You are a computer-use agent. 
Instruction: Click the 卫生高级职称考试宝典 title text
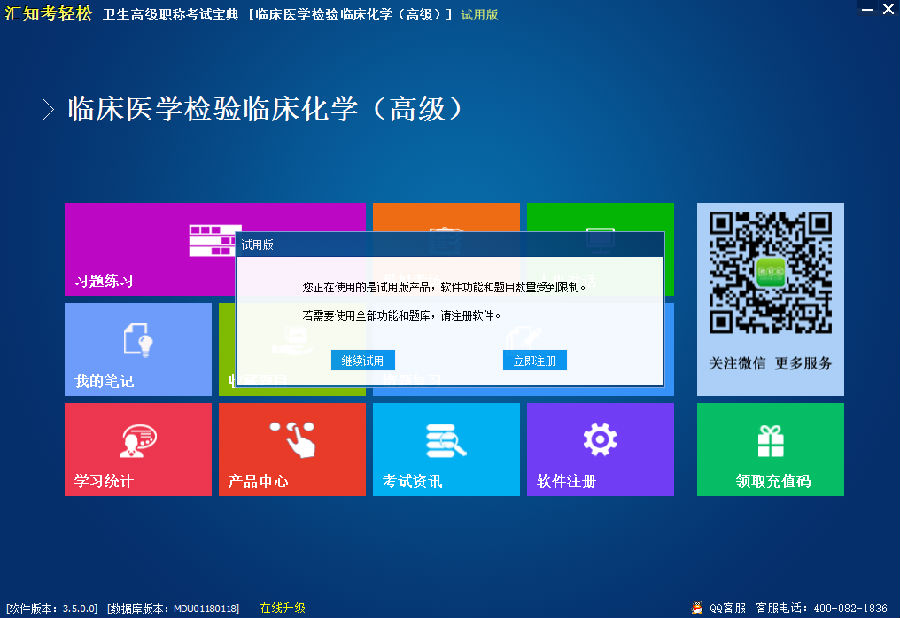[170, 14]
